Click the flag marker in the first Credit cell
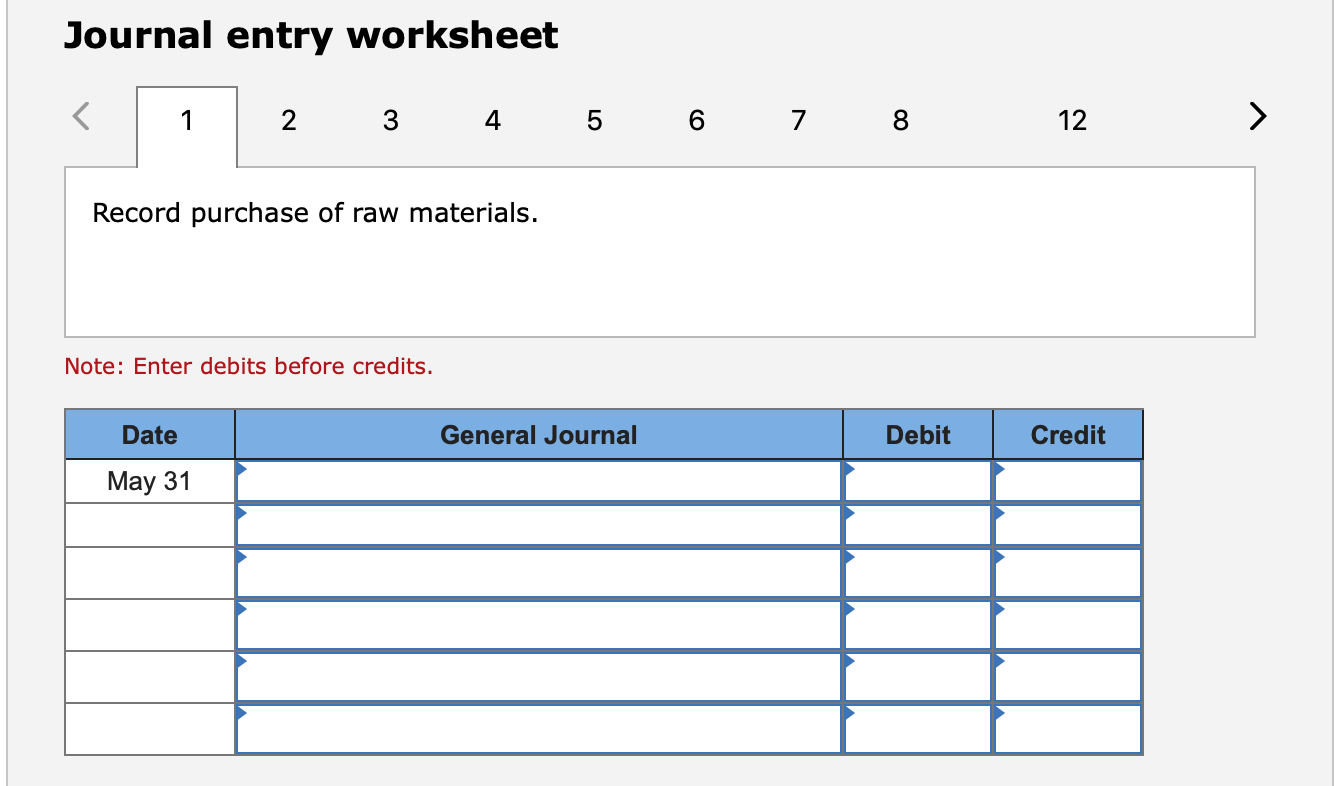The height and width of the screenshot is (786, 1336). point(998,470)
